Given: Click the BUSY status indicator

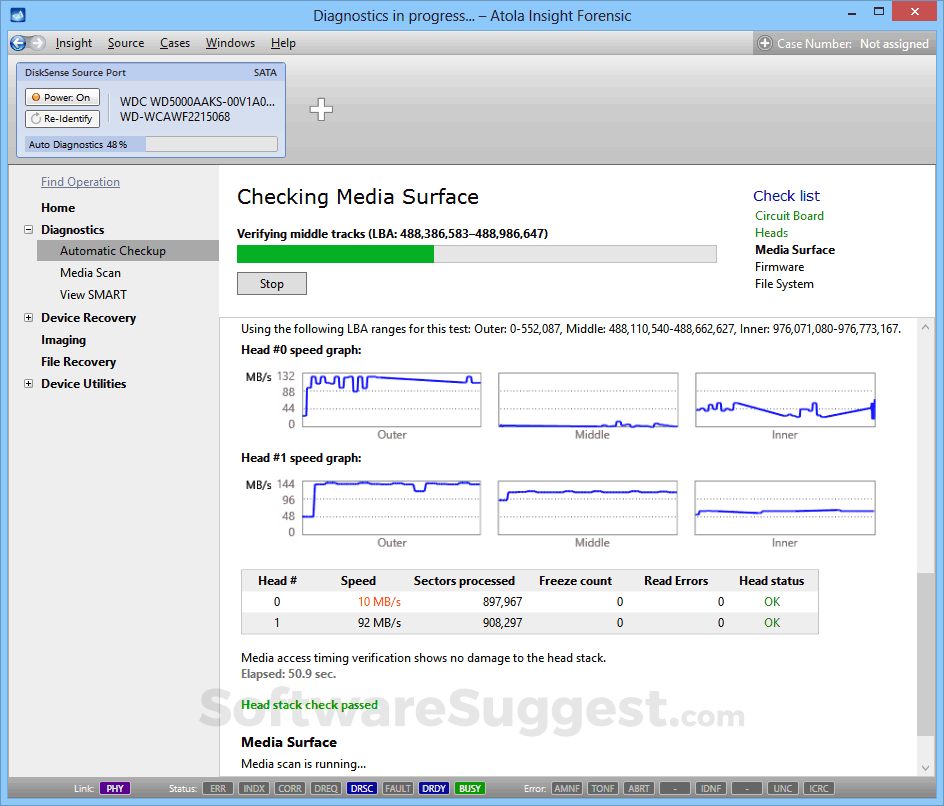Looking at the screenshot, I should point(470,788).
